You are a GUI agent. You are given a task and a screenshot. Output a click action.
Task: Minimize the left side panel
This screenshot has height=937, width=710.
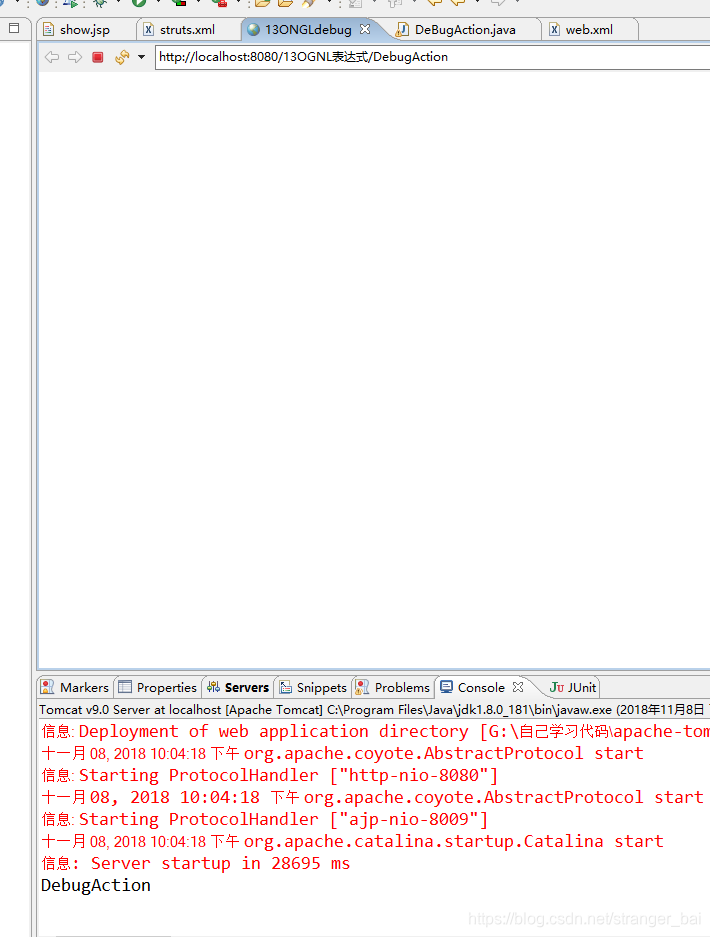click(14, 27)
